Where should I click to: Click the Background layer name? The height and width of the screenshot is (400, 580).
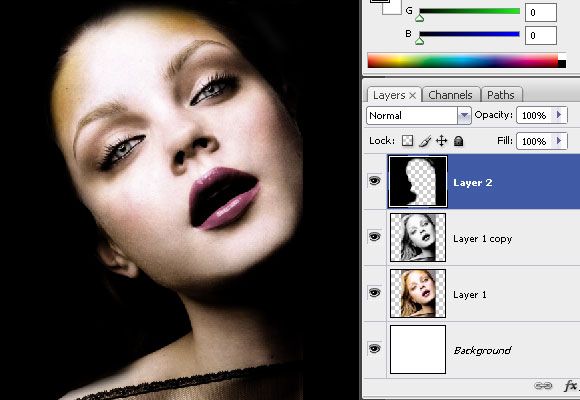pos(482,350)
